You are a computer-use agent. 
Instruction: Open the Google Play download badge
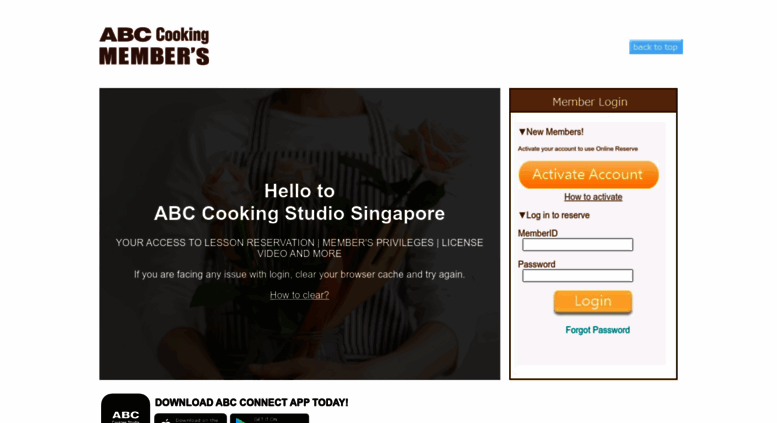[x=269, y=418]
